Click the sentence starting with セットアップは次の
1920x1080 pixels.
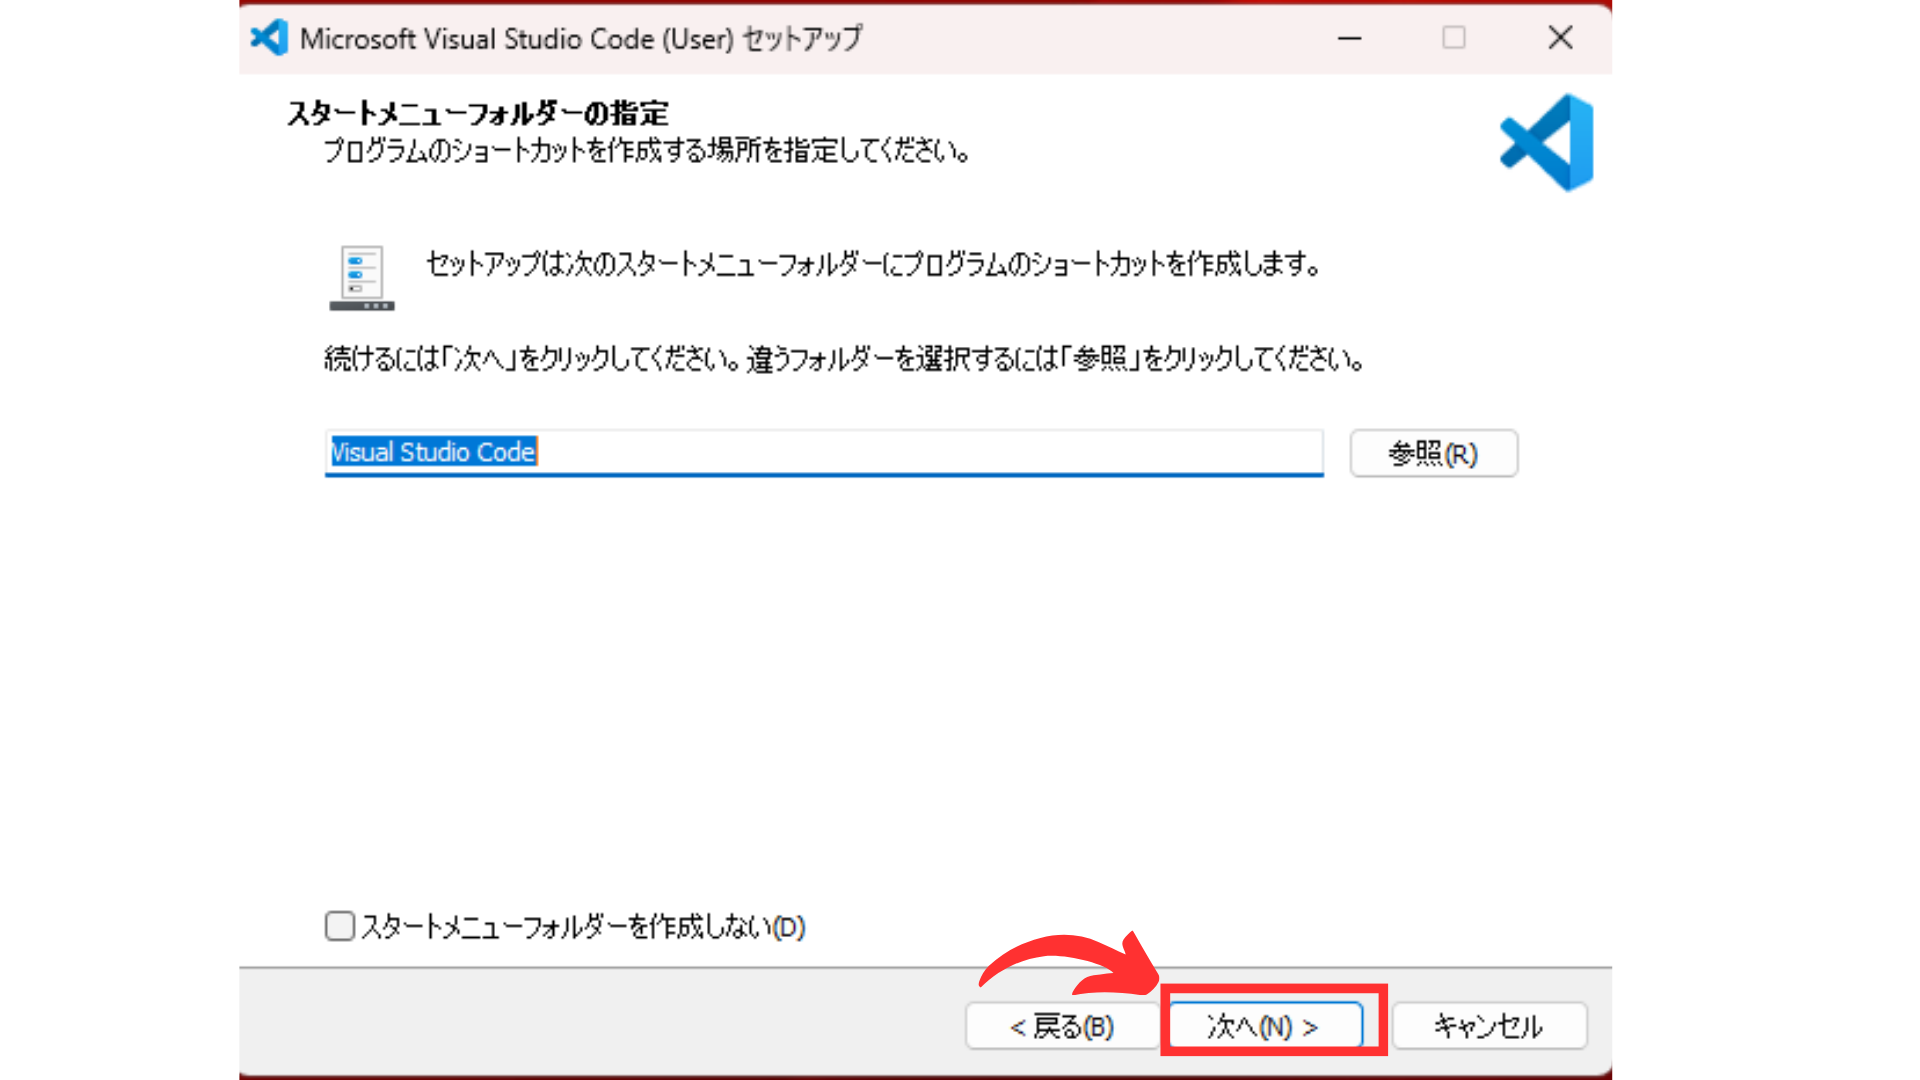point(874,264)
